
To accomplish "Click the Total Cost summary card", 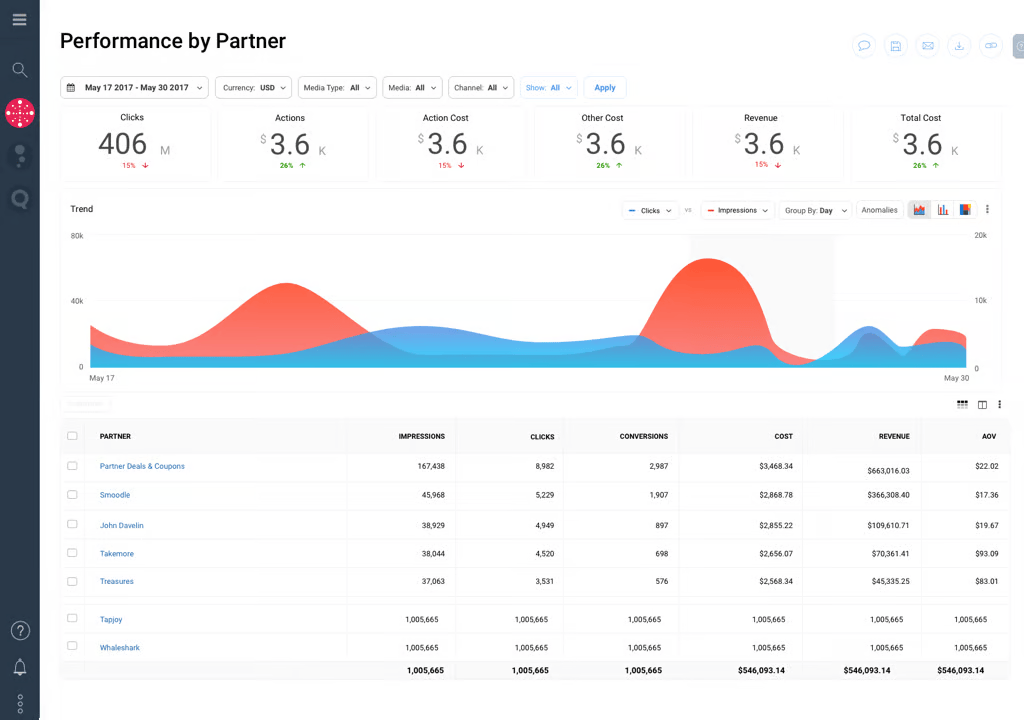I will pyautogui.click(x=926, y=144).
